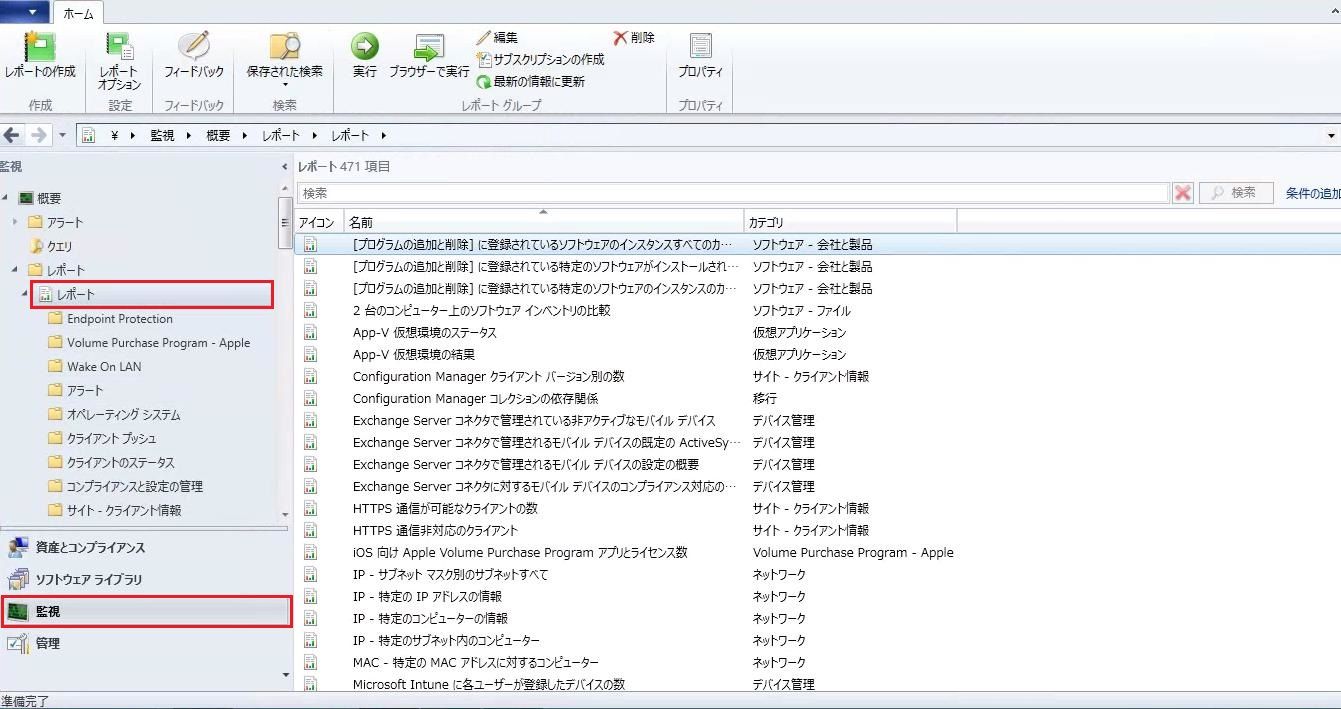The image size is (1341, 709).
Task: Click the workspace list bottom overflow arrow
Action: click(x=286, y=675)
